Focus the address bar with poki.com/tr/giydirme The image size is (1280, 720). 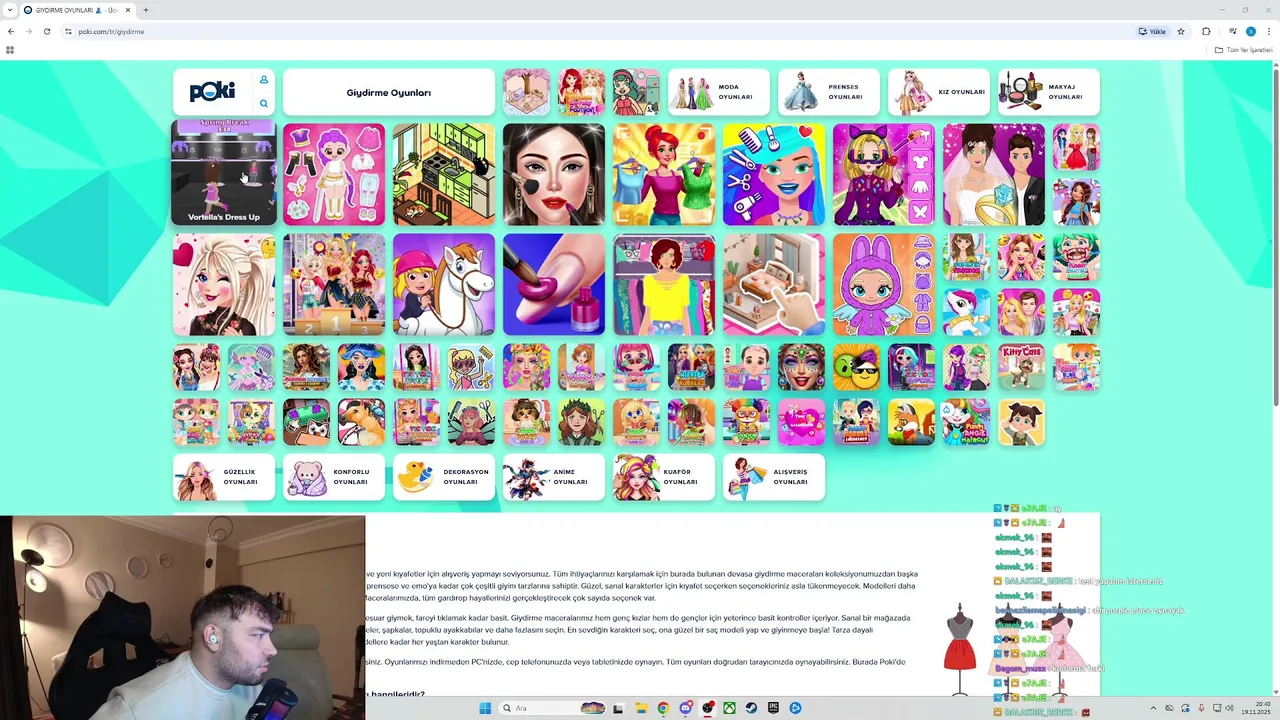point(600,31)
